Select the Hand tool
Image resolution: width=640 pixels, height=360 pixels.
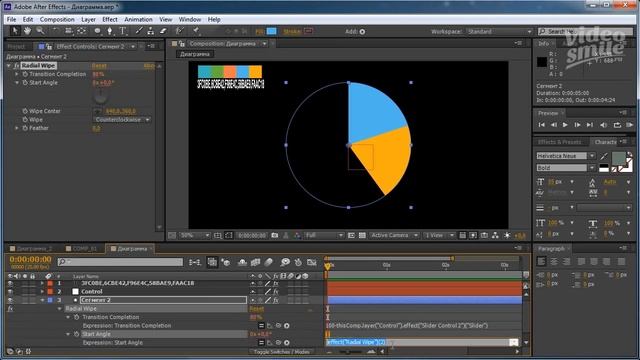pyautogui.click(x=27, y=31)
